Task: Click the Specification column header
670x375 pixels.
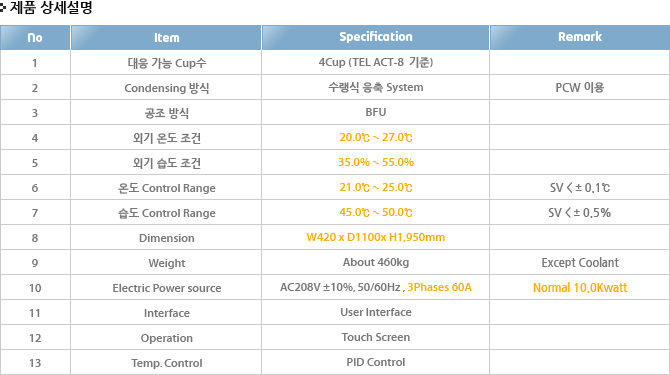Action: tap(376, 37)
